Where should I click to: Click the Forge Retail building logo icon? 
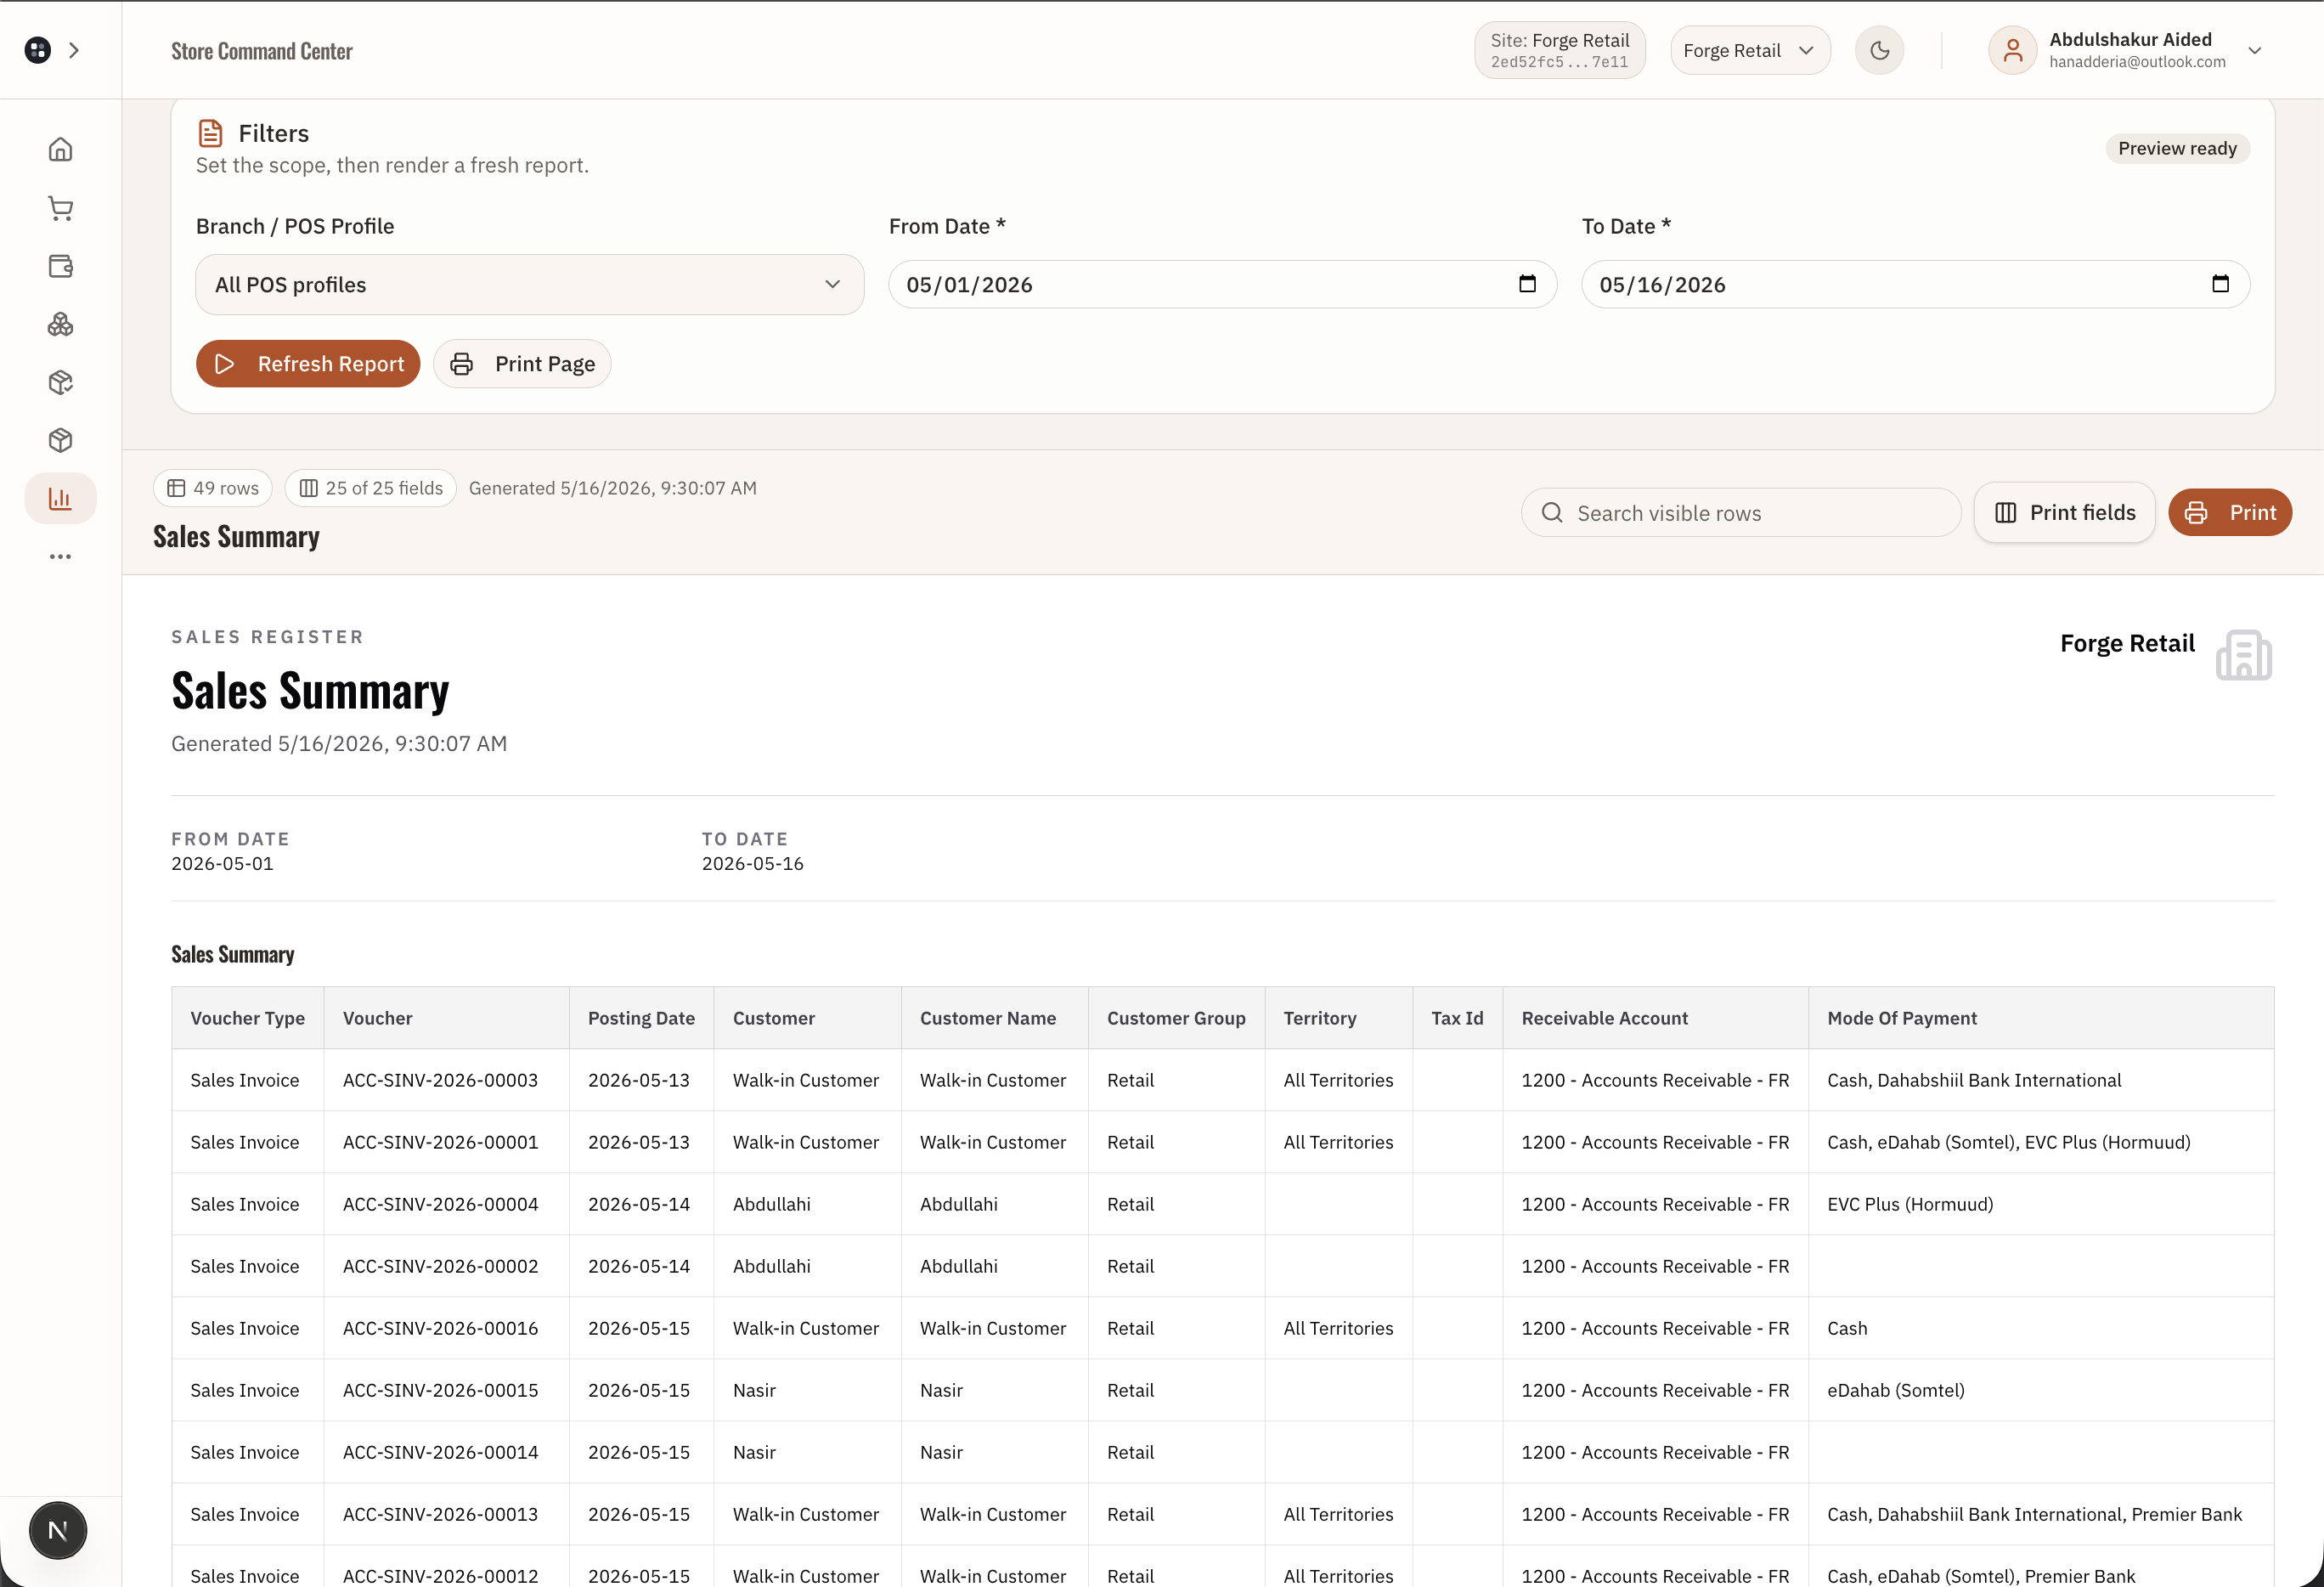tap(2243, 655)
